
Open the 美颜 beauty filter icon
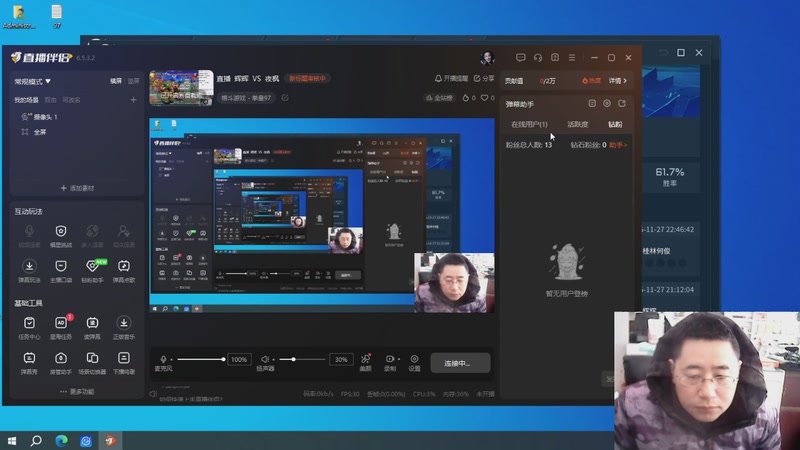click(366, 362)
